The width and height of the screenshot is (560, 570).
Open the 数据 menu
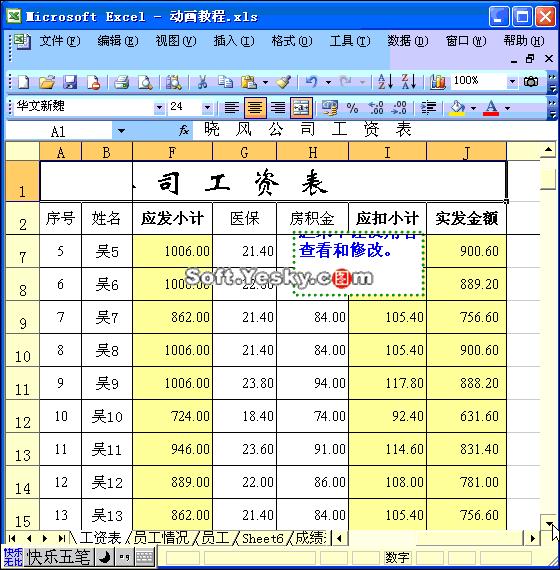(408, 41)
